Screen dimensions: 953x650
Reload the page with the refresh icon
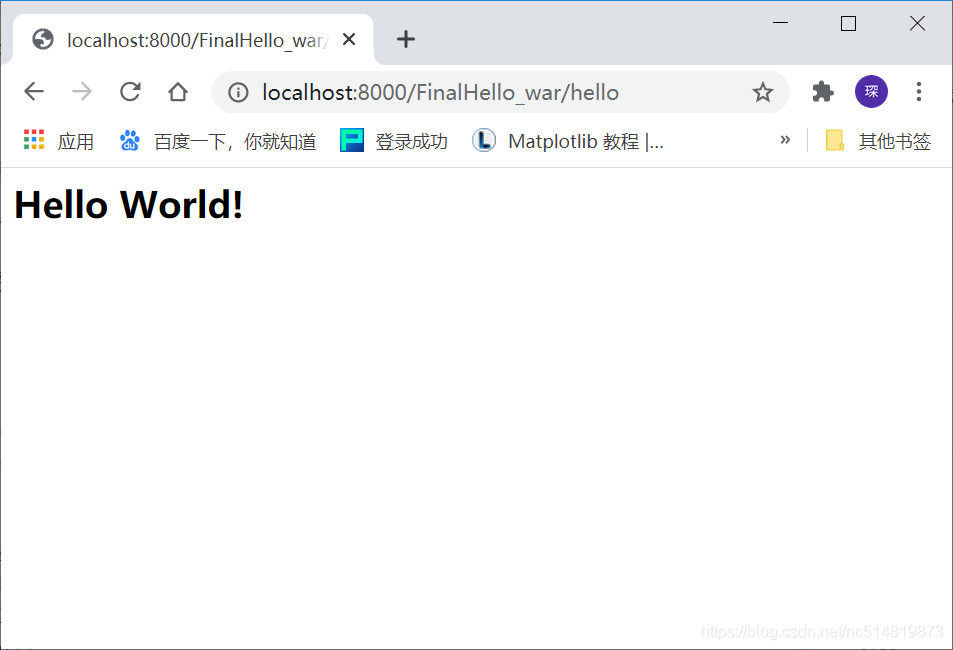pyautogui.click(x=130, y=92)
